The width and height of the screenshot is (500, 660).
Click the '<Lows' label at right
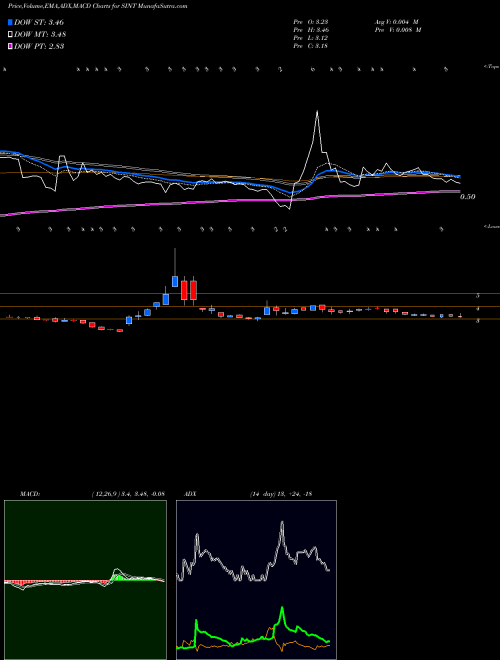(x=492, y=226)
